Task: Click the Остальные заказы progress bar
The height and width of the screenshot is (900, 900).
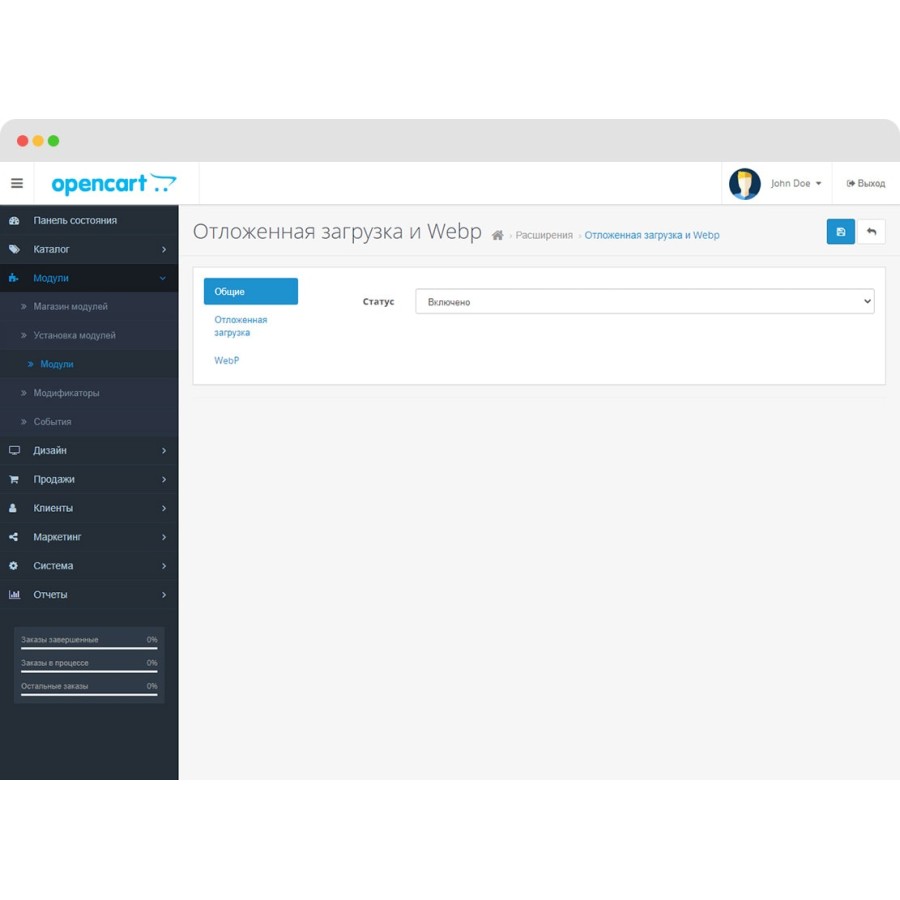Action: (89, 695)
